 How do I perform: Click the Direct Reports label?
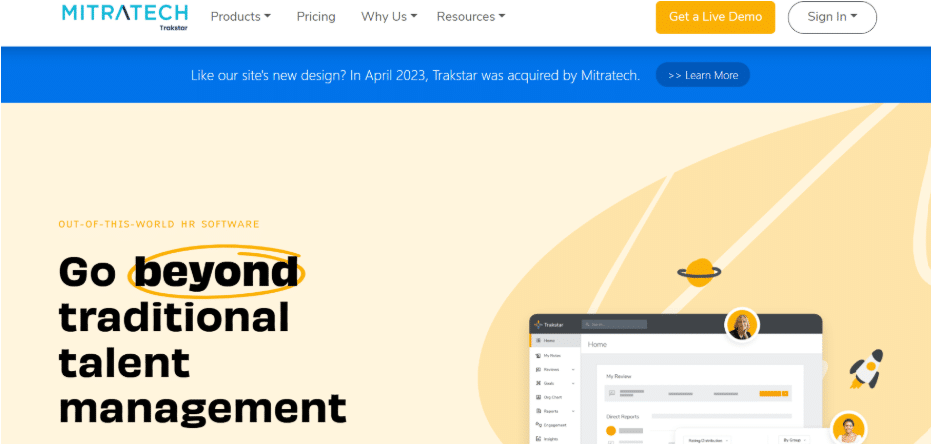coord(623,417)
